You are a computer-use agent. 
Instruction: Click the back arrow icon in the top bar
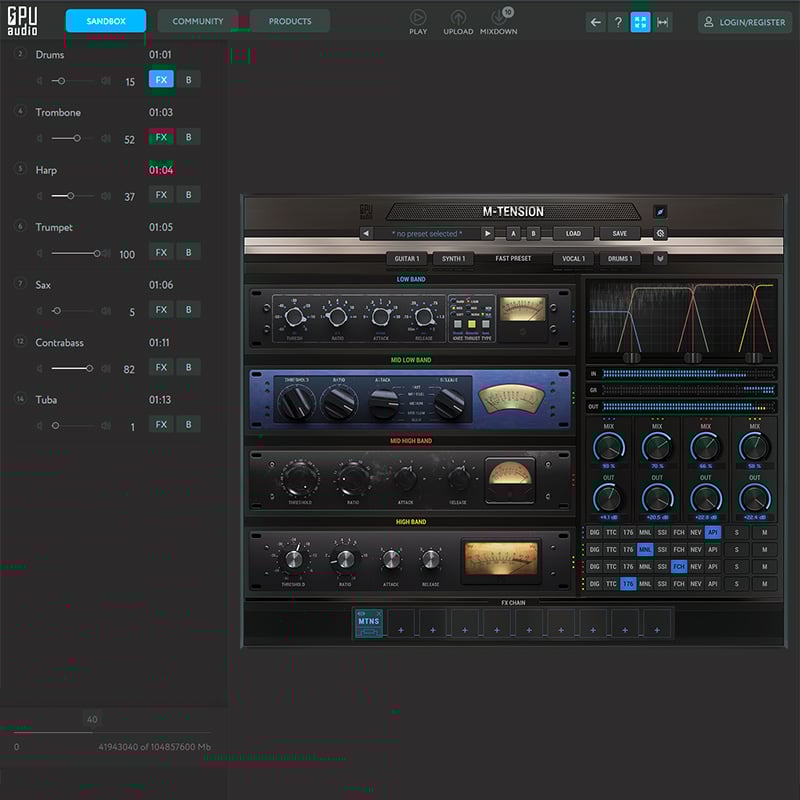pyautogui.click(x=596, y=22)
